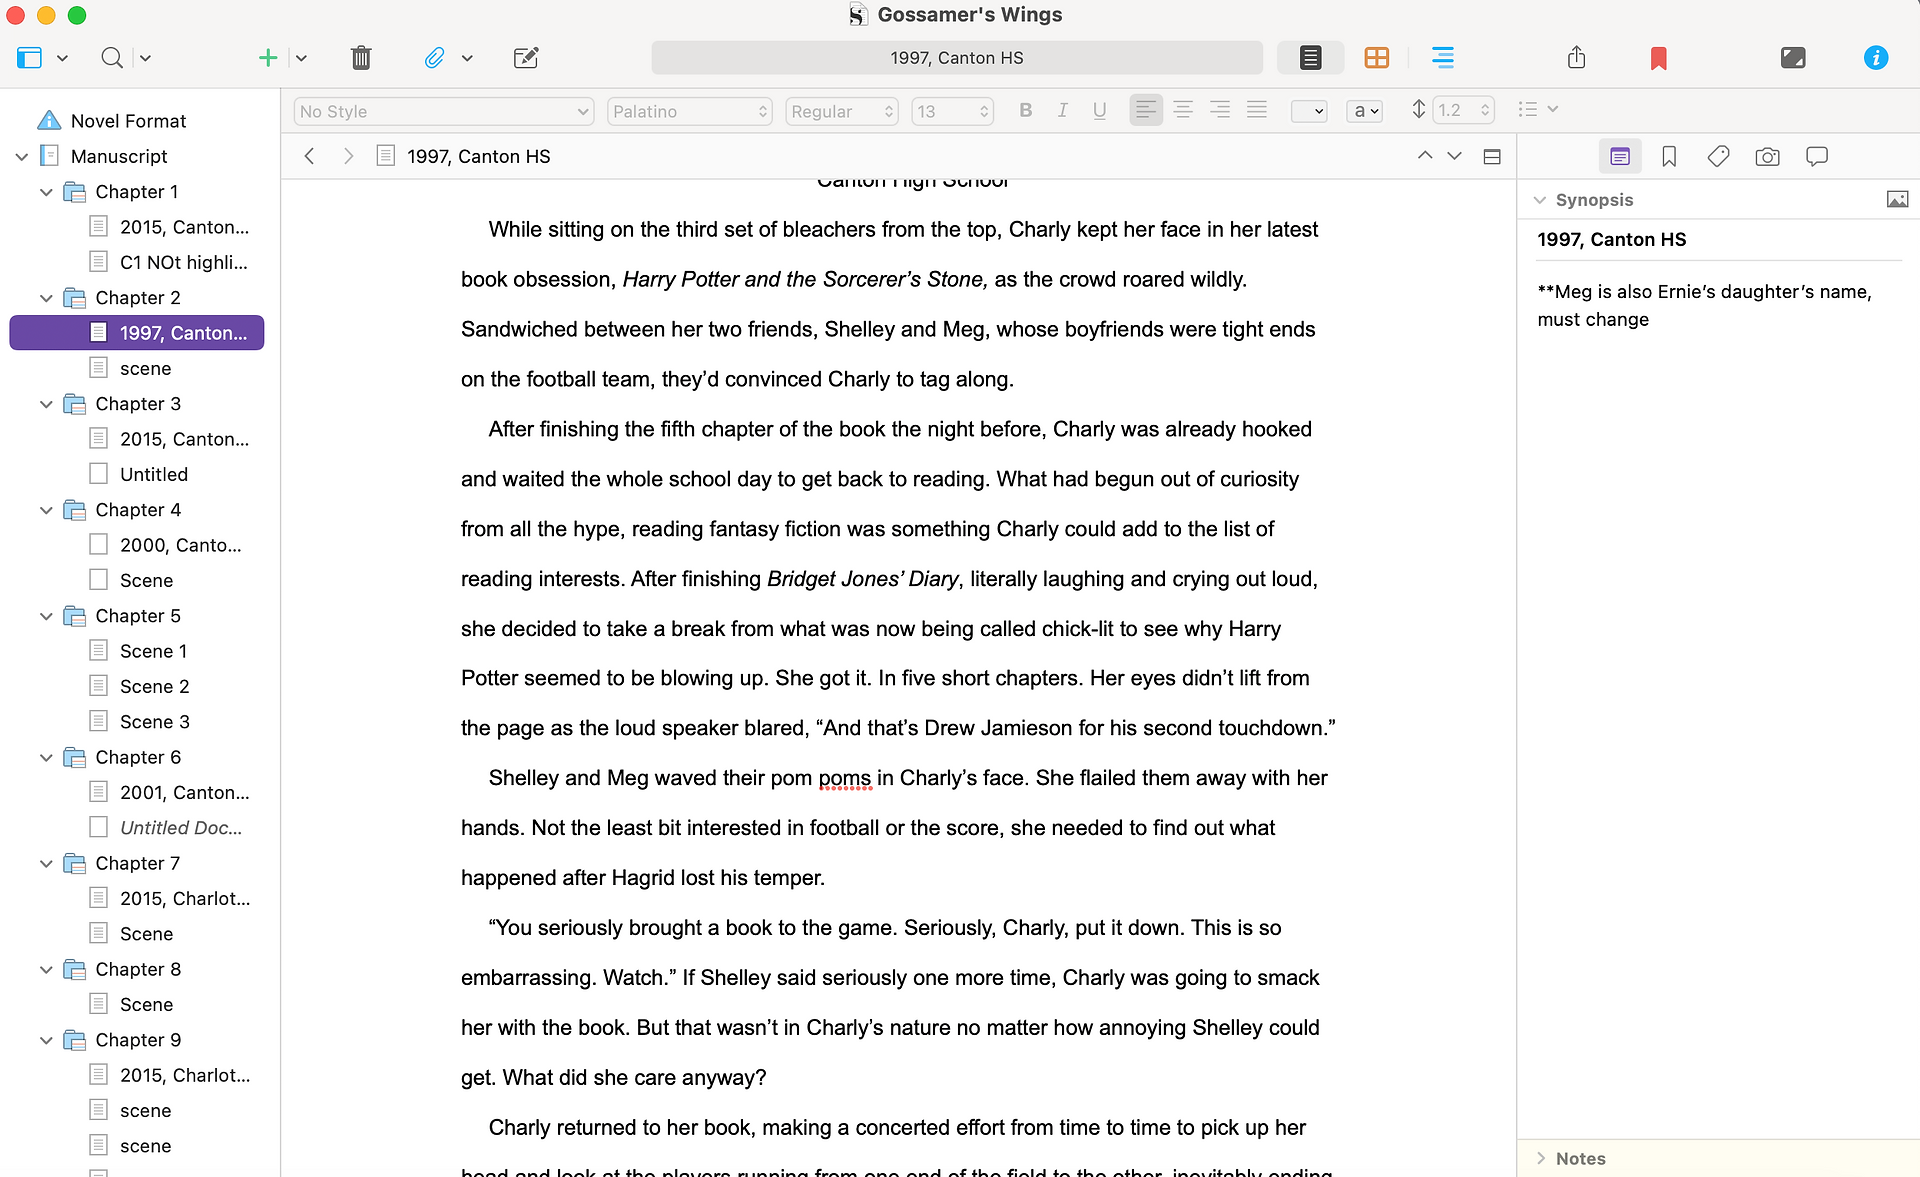Go back in editor history

point(310,156)
